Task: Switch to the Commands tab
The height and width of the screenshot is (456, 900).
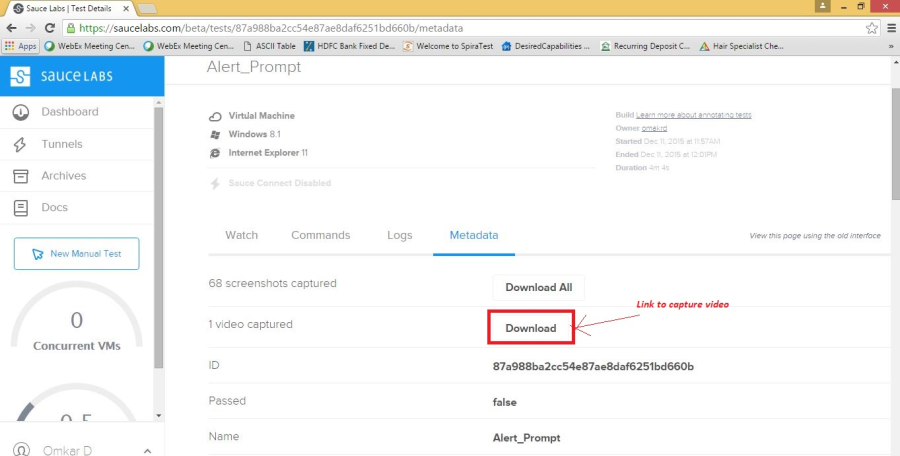Action: (x=320, y=235)
